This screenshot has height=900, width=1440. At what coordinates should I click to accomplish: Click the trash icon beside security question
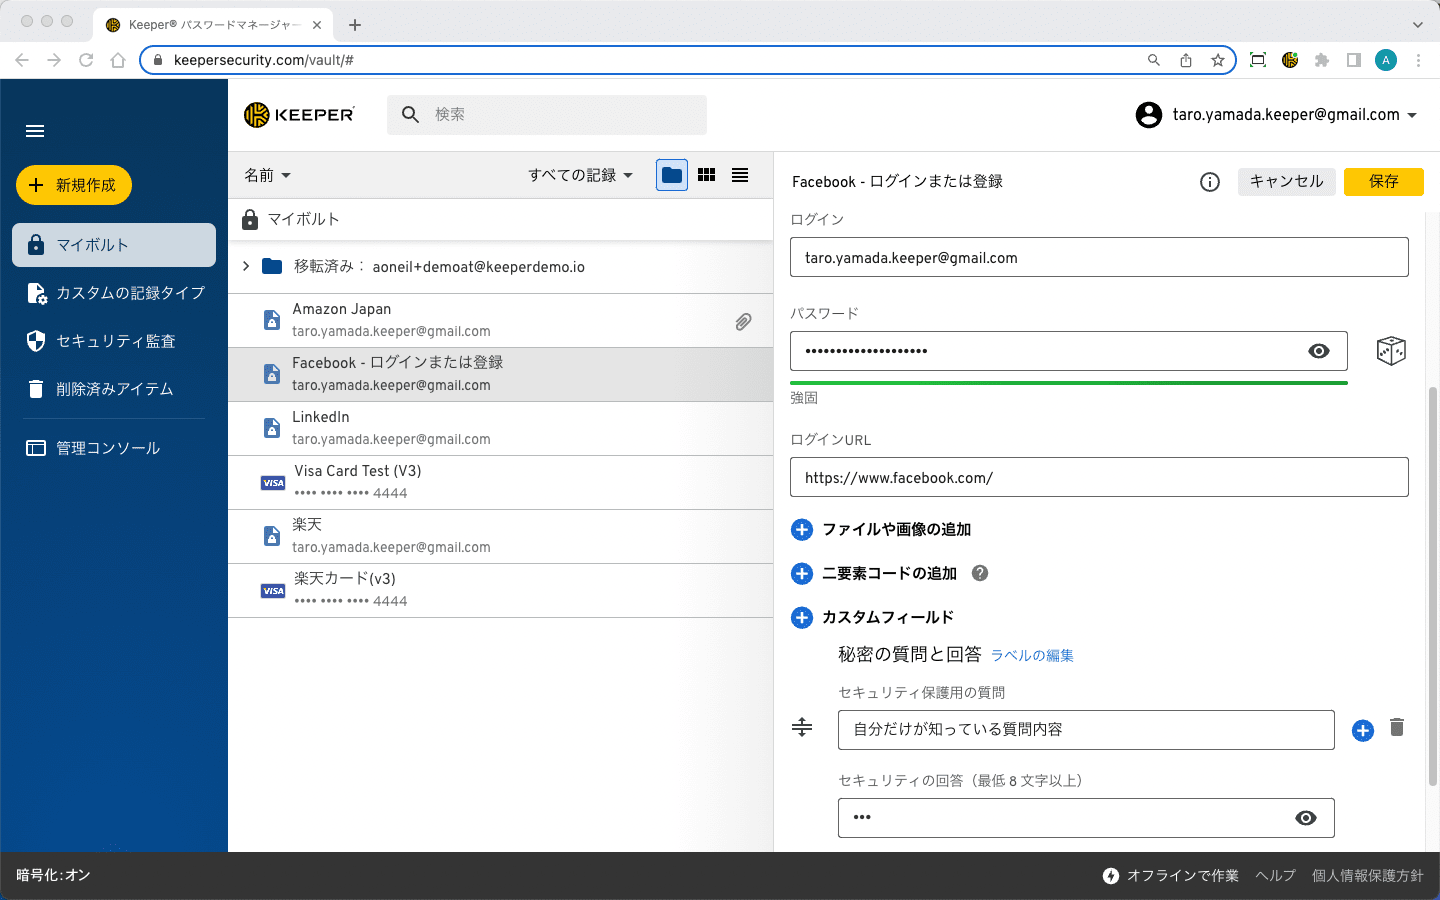(x=1397, y=728)
